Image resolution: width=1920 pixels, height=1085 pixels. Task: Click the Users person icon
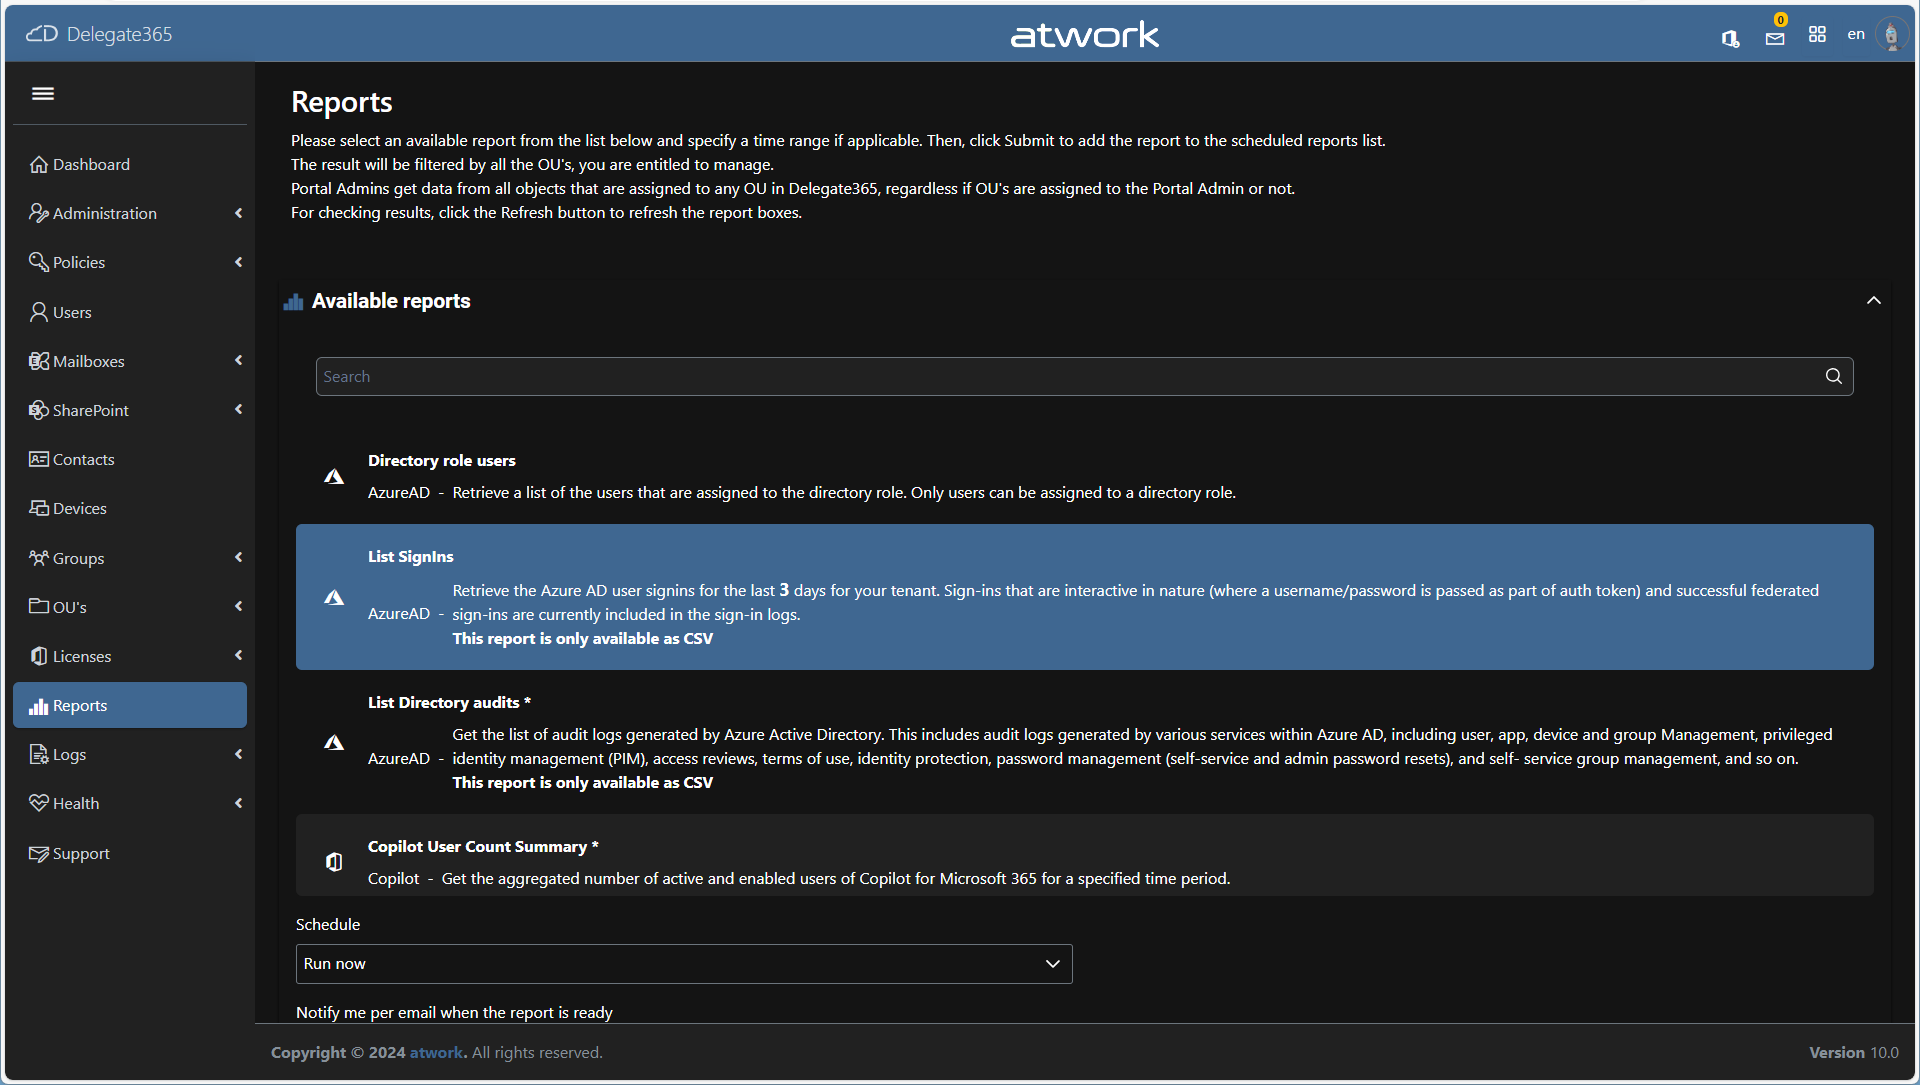[x=39, y=312]
